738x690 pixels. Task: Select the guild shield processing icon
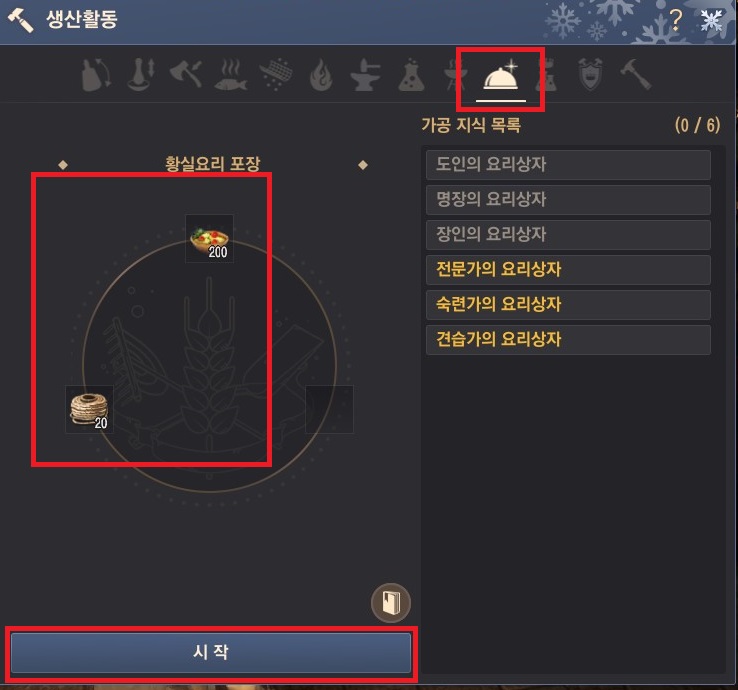[591, 74]
